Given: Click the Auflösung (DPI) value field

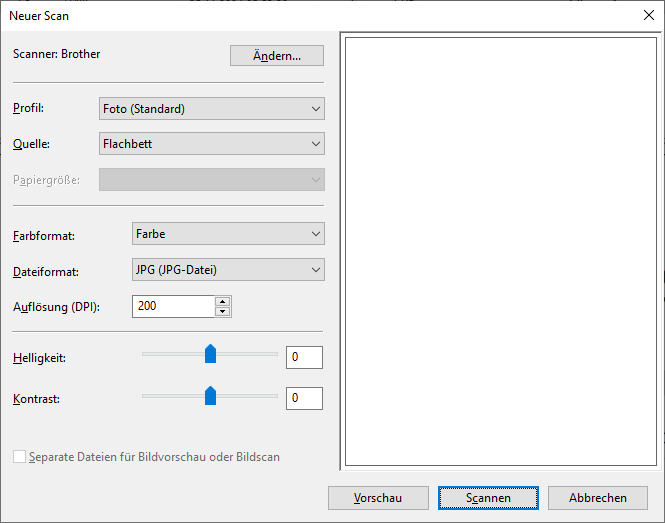Looking at the screenshot, I should pos(172,306).
